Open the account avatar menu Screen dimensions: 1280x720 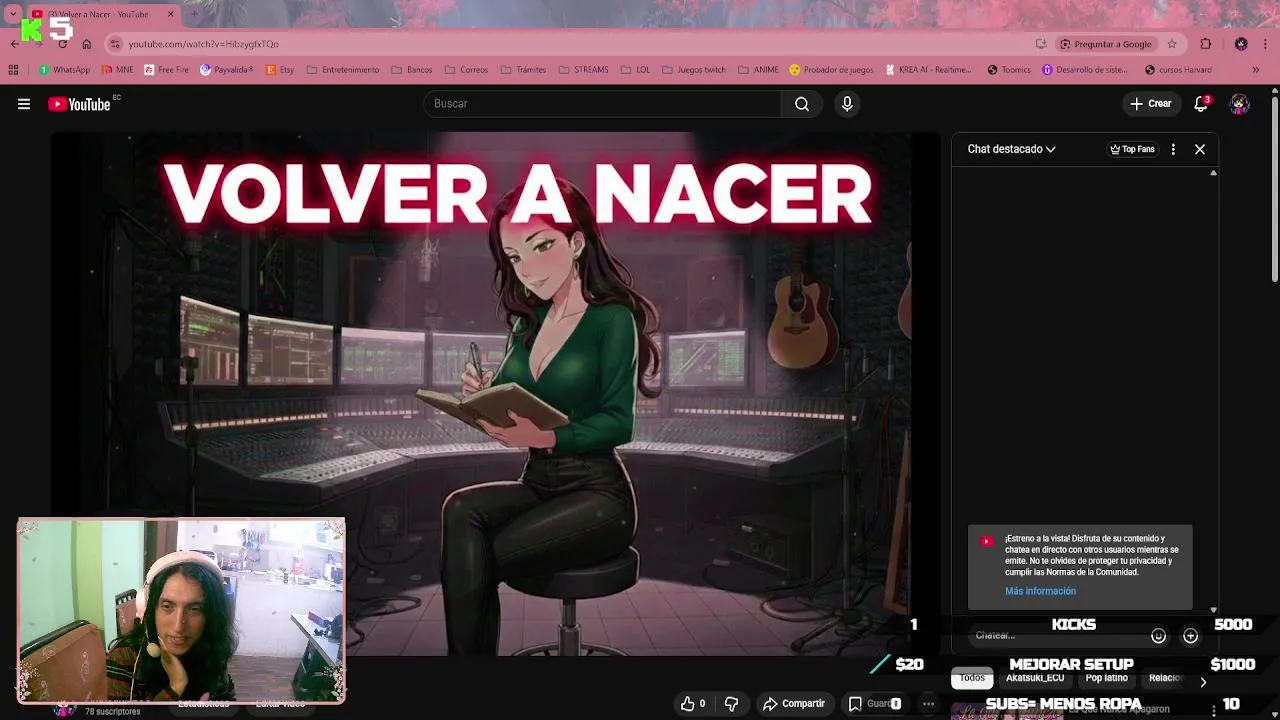coord(1239,104)
